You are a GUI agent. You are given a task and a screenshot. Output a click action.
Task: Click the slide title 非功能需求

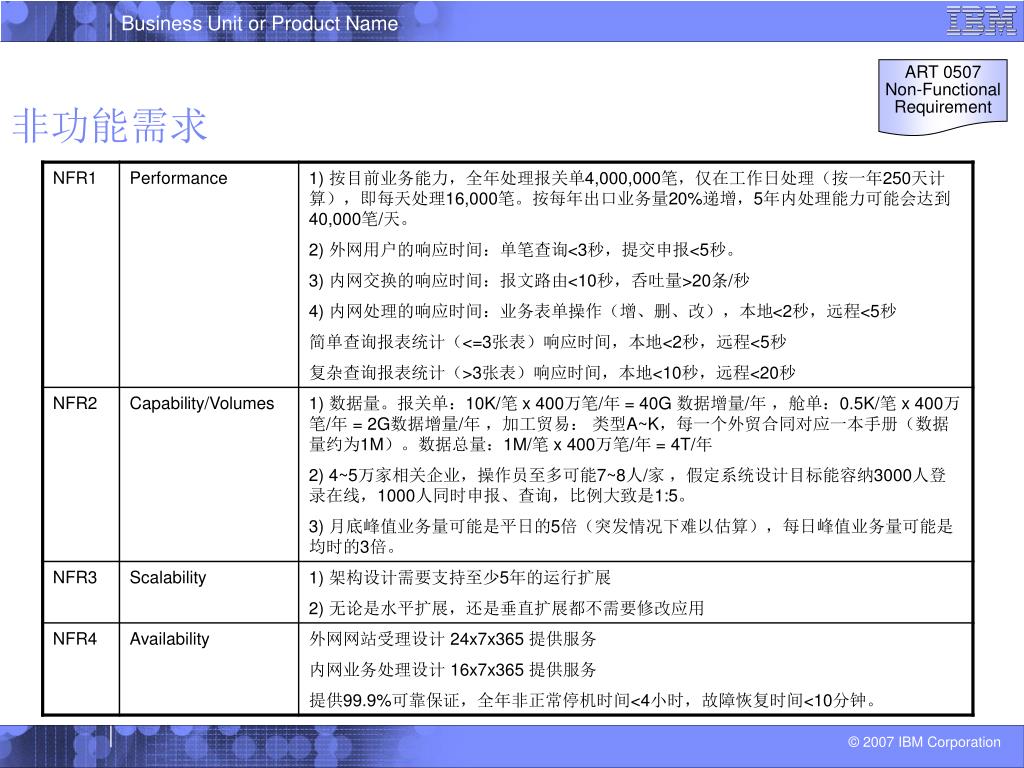(x=110, y=125)
